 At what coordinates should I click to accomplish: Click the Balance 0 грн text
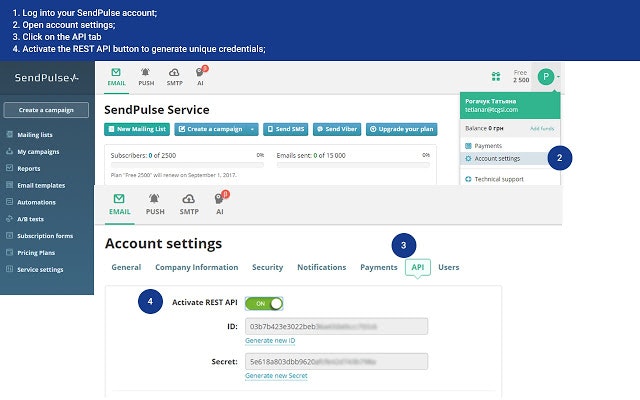click(484, 128)
